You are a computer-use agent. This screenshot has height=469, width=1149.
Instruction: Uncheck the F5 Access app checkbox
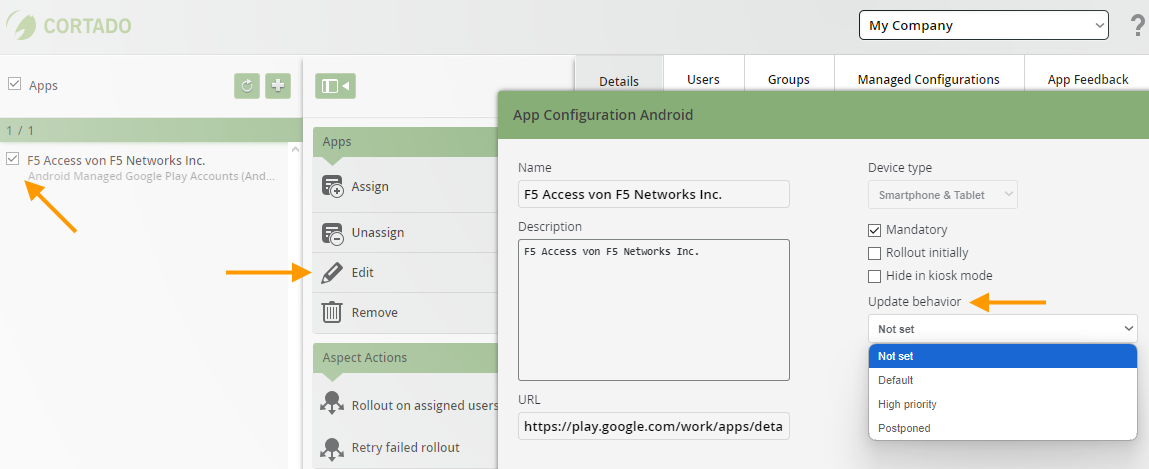coord(12,158)
